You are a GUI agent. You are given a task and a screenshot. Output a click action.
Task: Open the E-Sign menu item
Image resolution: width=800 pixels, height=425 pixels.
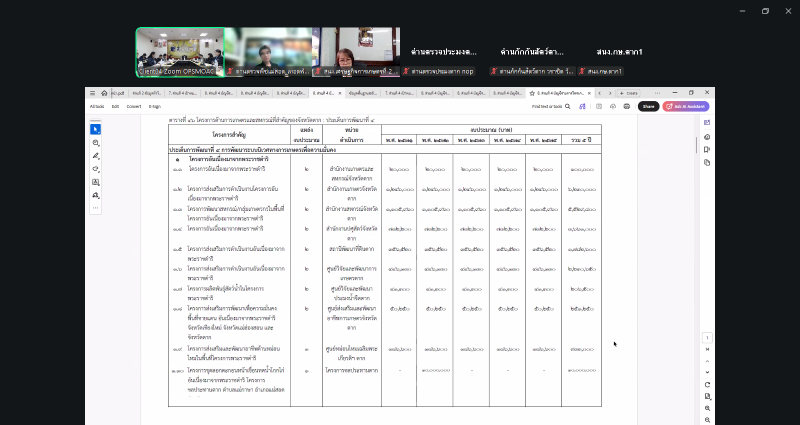pyautogui.click(x=155, y=107)
